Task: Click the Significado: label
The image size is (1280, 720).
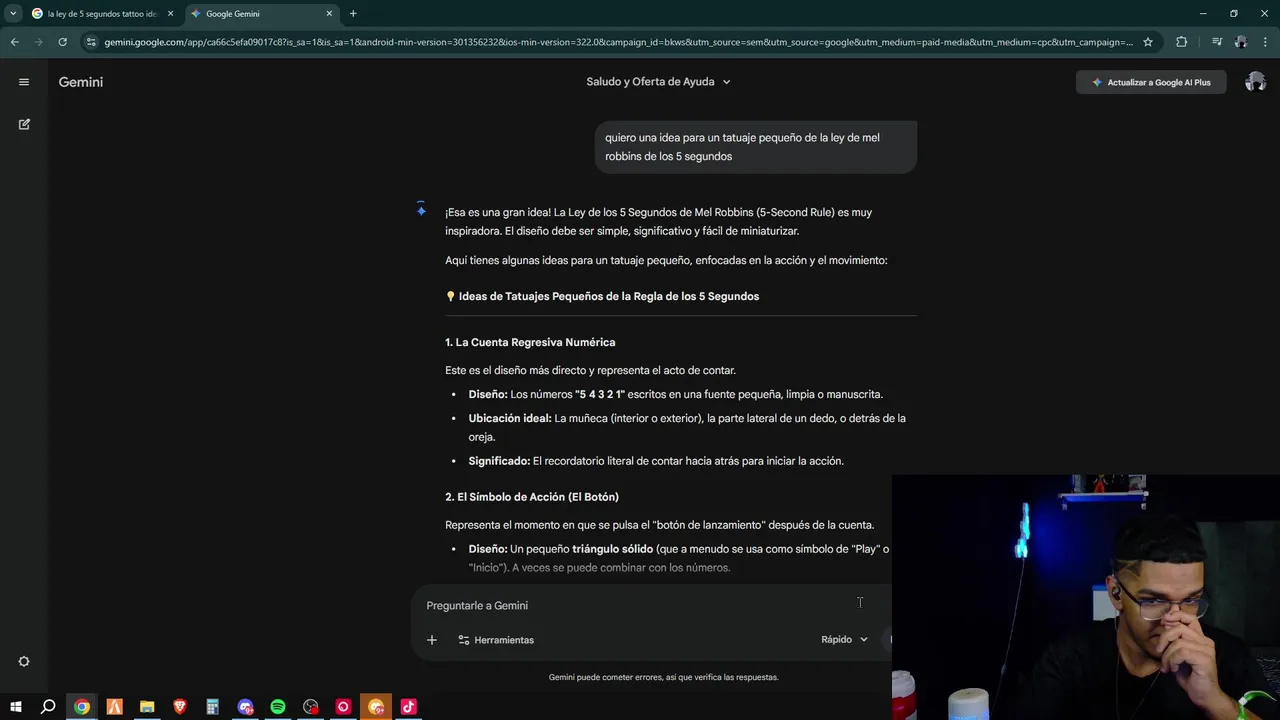Action: (499, 461)
